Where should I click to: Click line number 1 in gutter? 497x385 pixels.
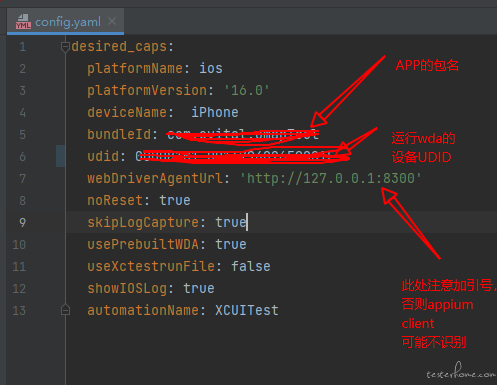[23, 47]
